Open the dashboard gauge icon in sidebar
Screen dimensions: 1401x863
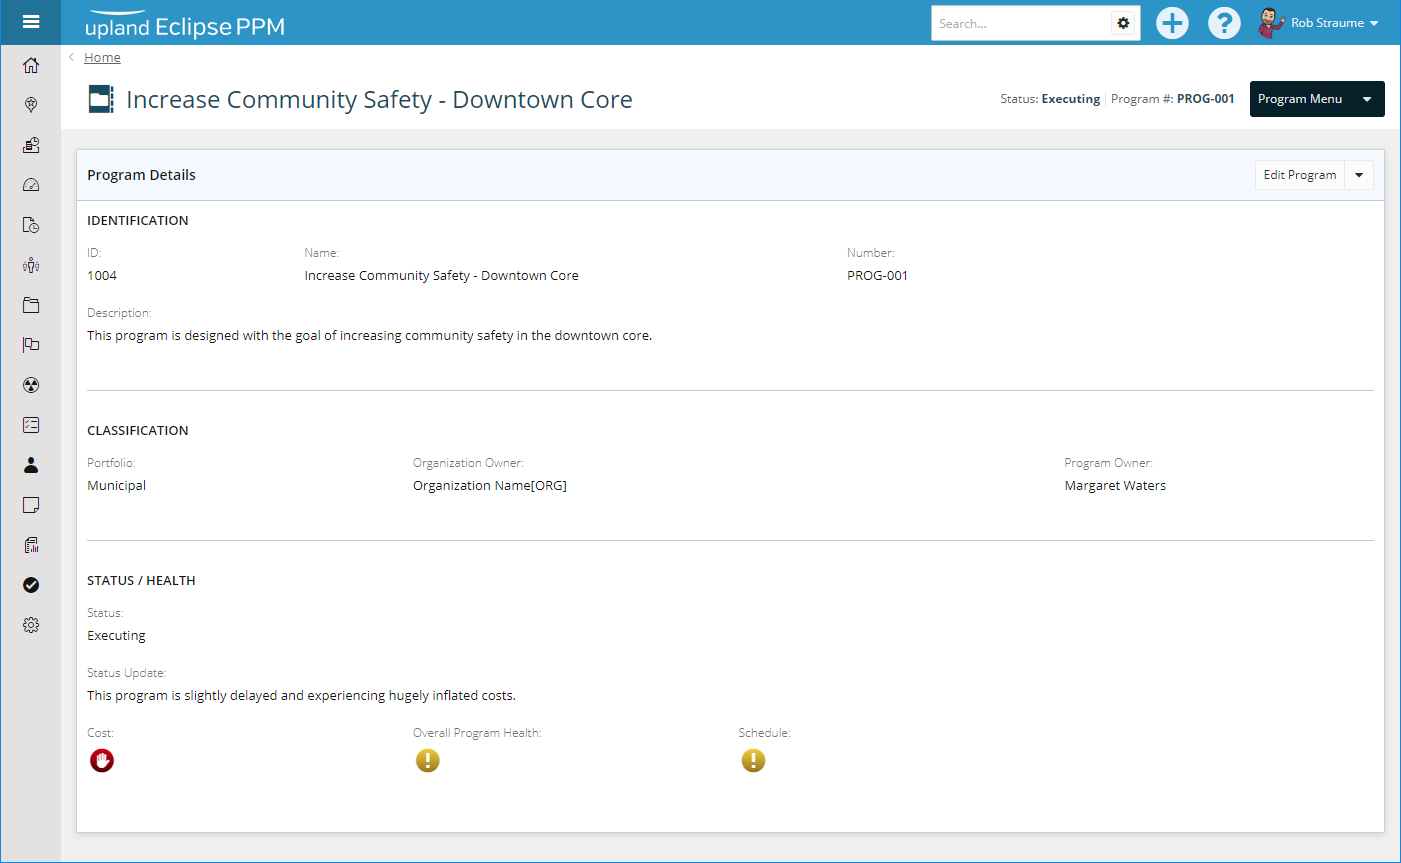click(x=31, y=185)
